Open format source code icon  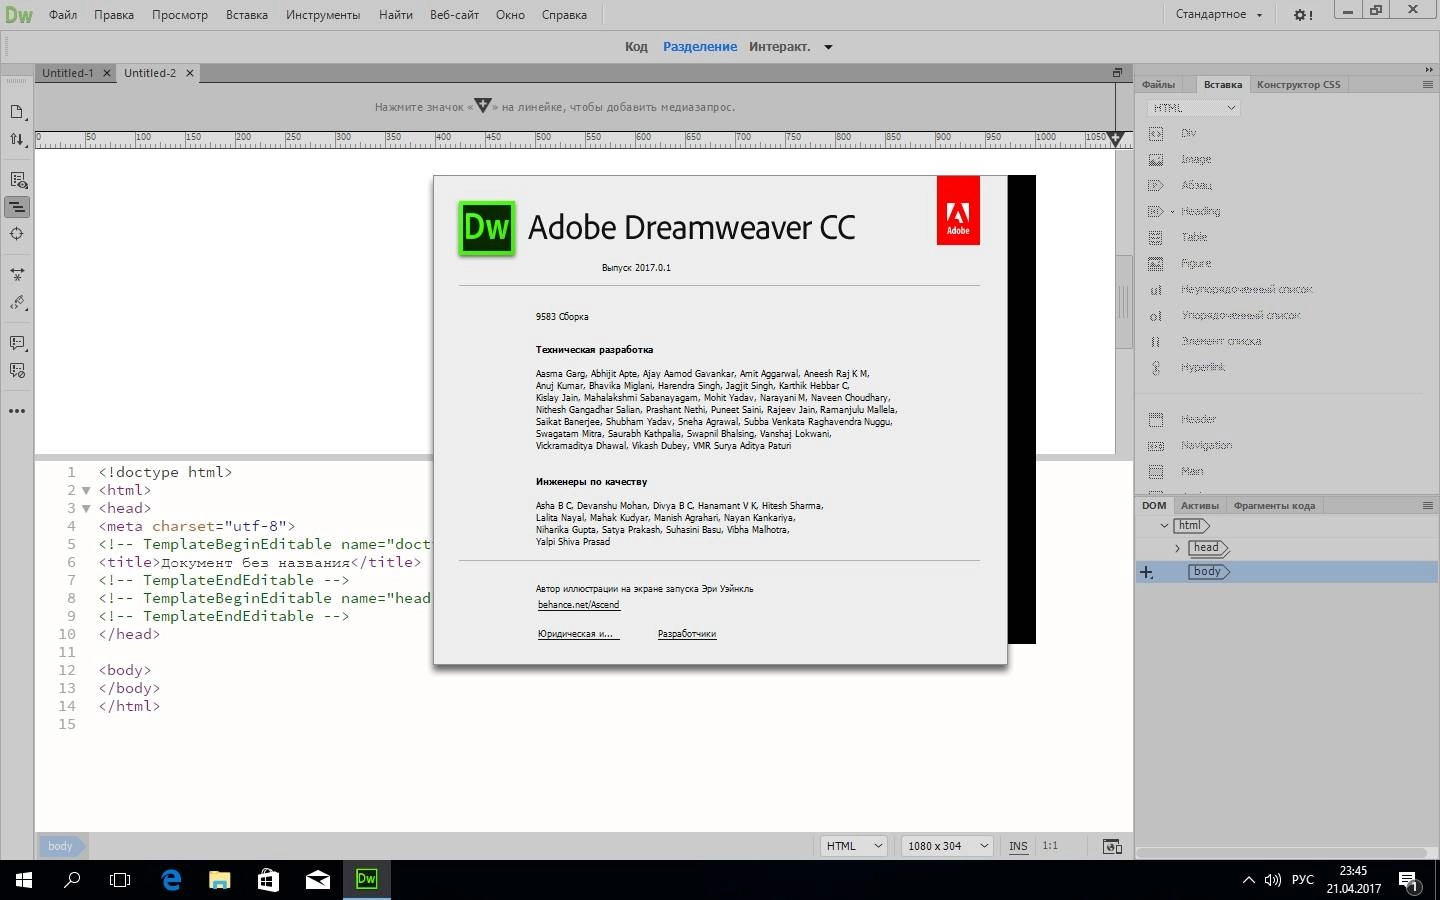17,303
